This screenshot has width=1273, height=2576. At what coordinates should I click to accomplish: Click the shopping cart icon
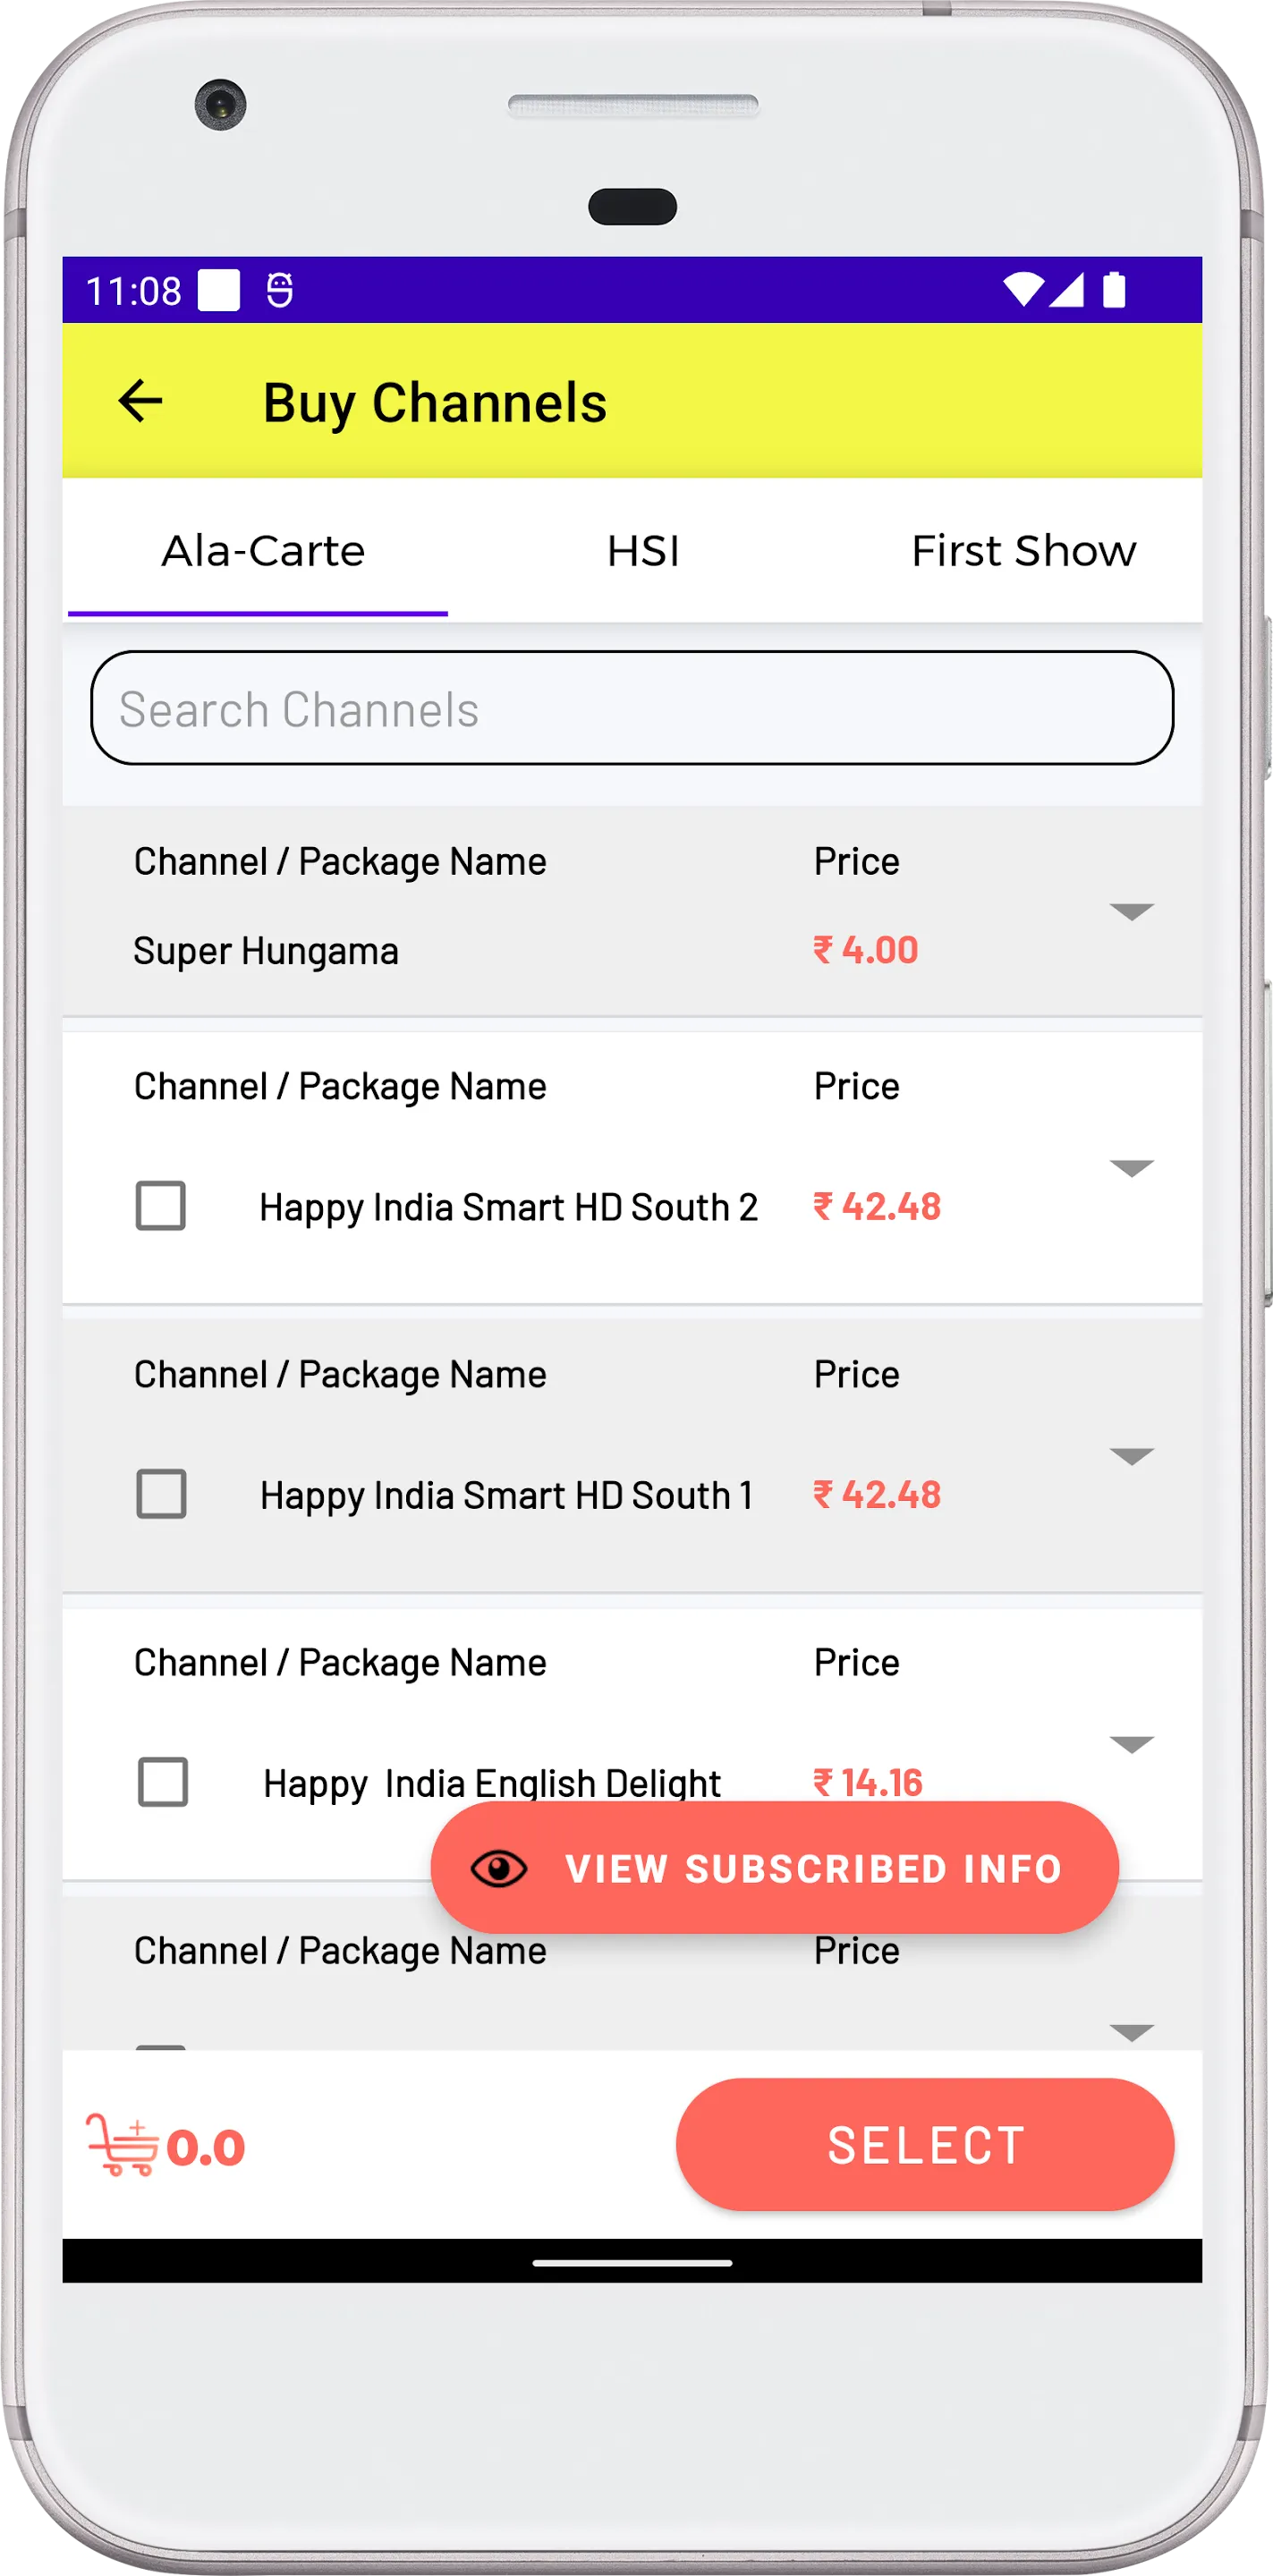pos(122,2144)
